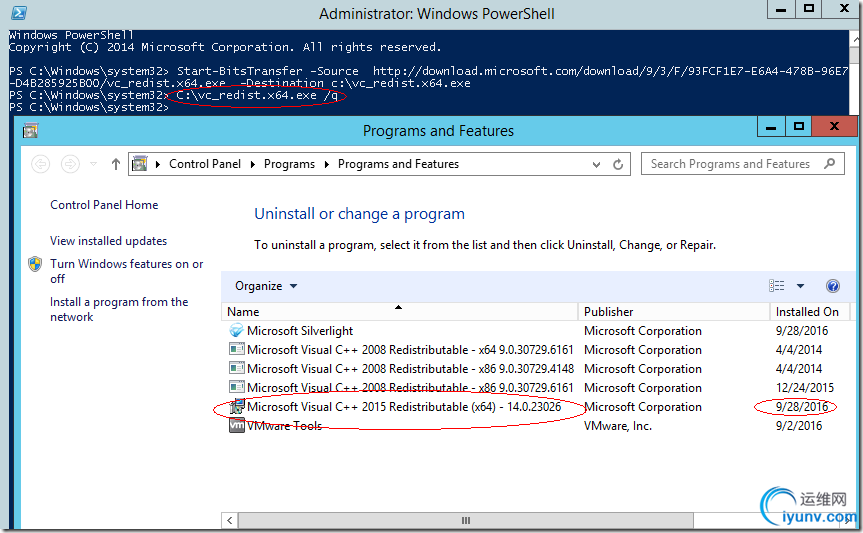This screenshot has height=533, width=863.
Task: Click the 9/2/2016 installed date cell
Action: pyautogui.click(x=799, y=426)
